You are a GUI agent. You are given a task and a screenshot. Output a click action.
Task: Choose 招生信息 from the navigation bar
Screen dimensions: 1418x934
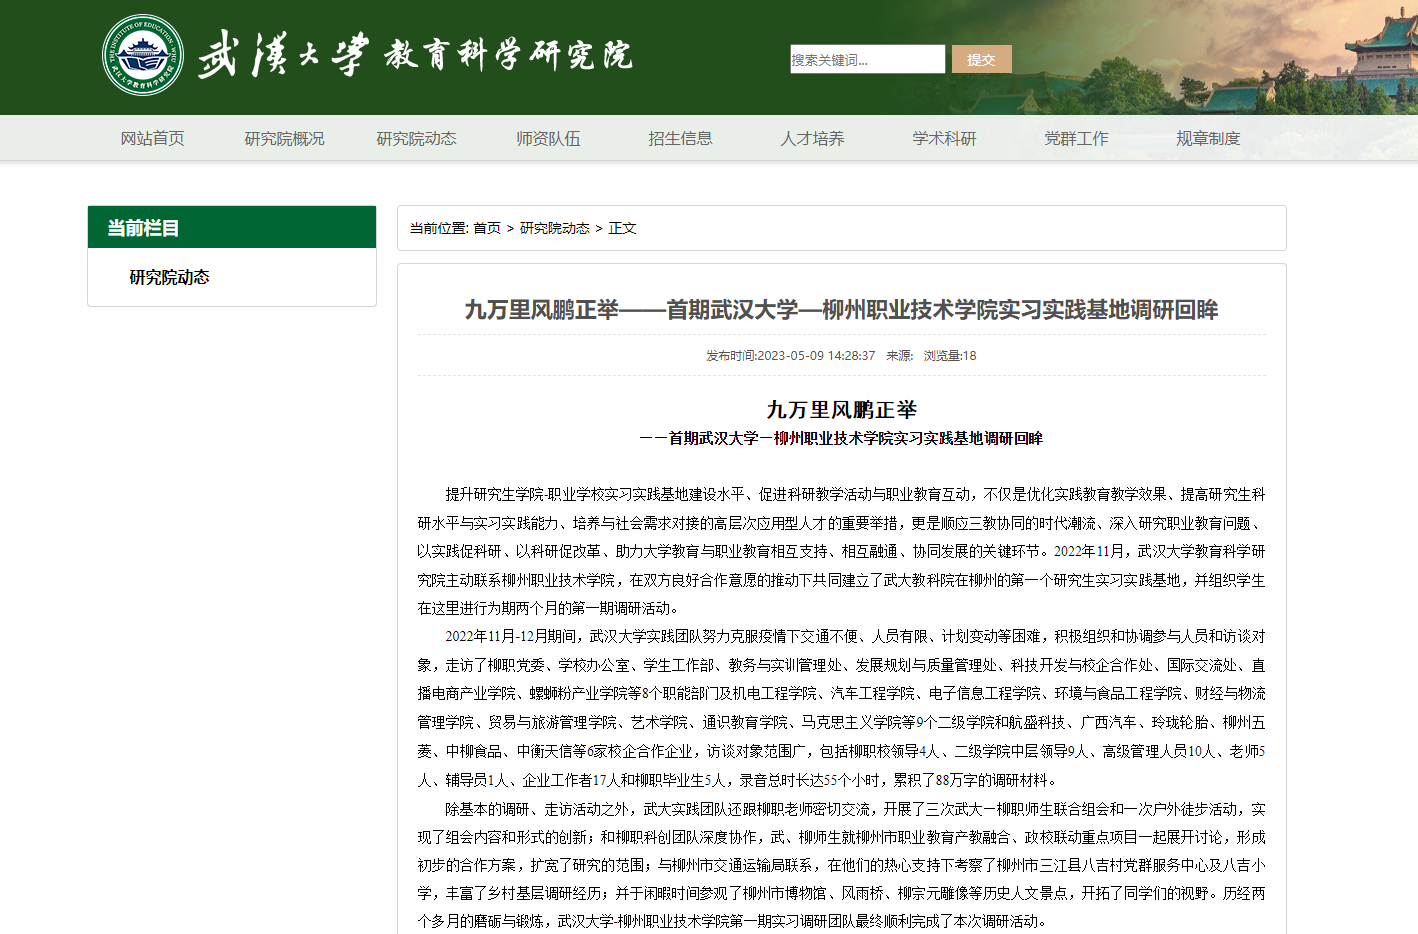[680, 138]
